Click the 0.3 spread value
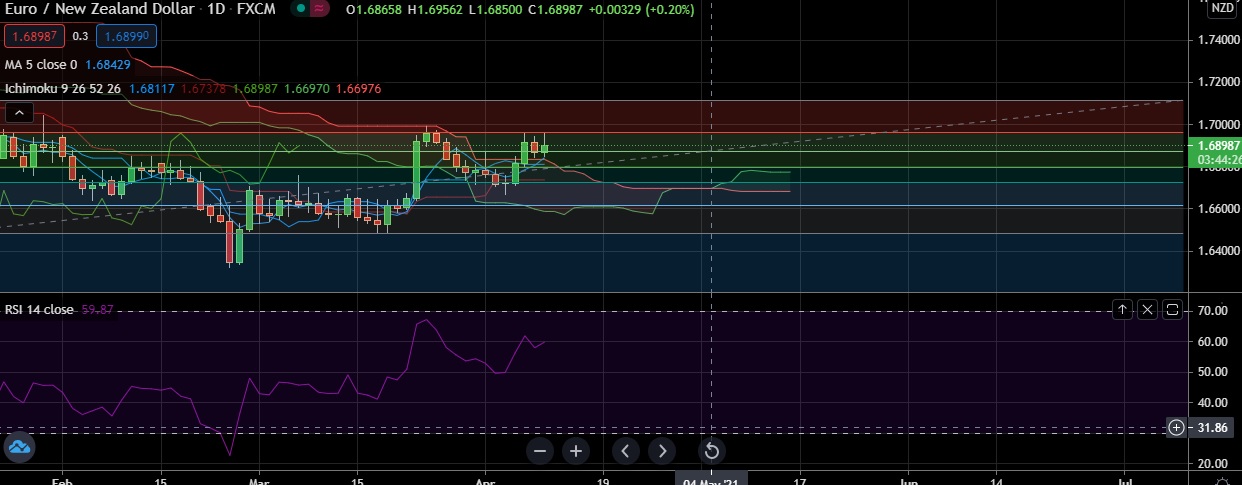1242x485 pixels. click(80, 36)
